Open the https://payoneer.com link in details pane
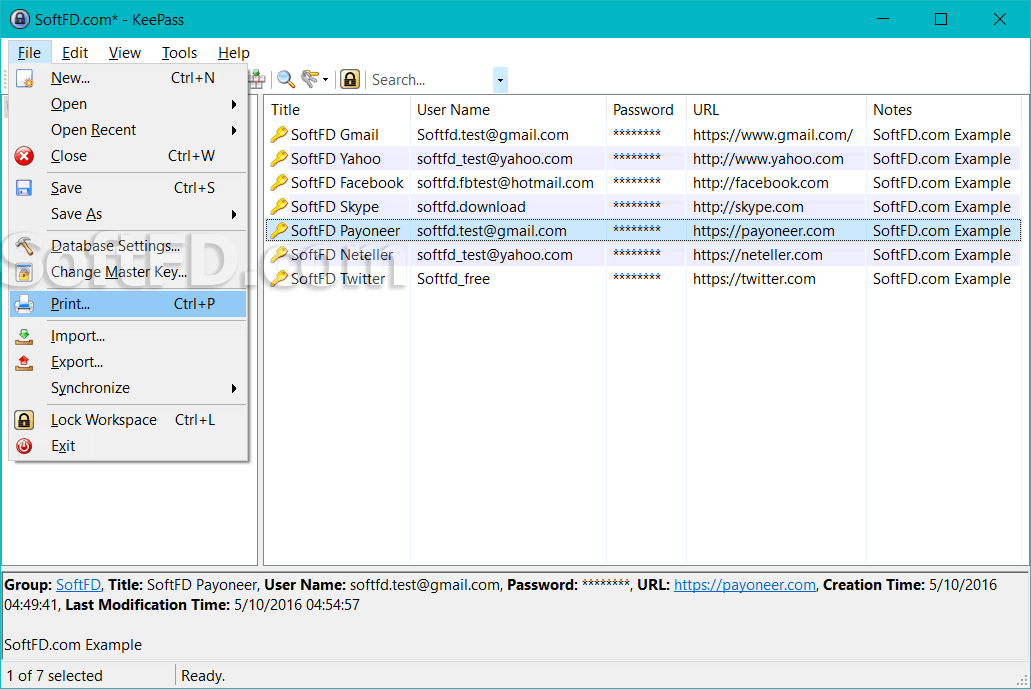The image size is (1031, 689). (x=744, y=584)
